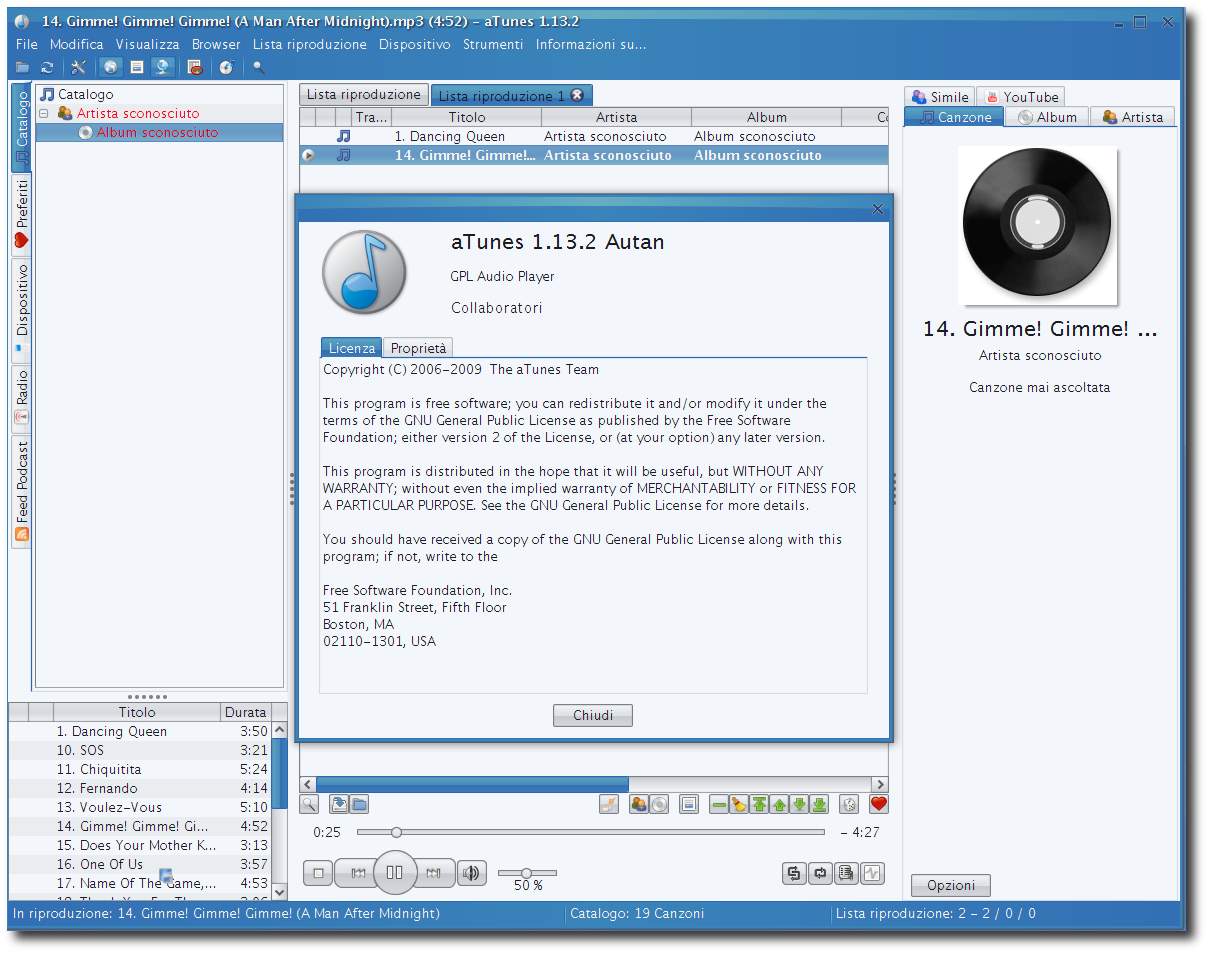Open the Lista riproduzione menu
Viewport: 1209px width, 954px height.
coord(310,44)
